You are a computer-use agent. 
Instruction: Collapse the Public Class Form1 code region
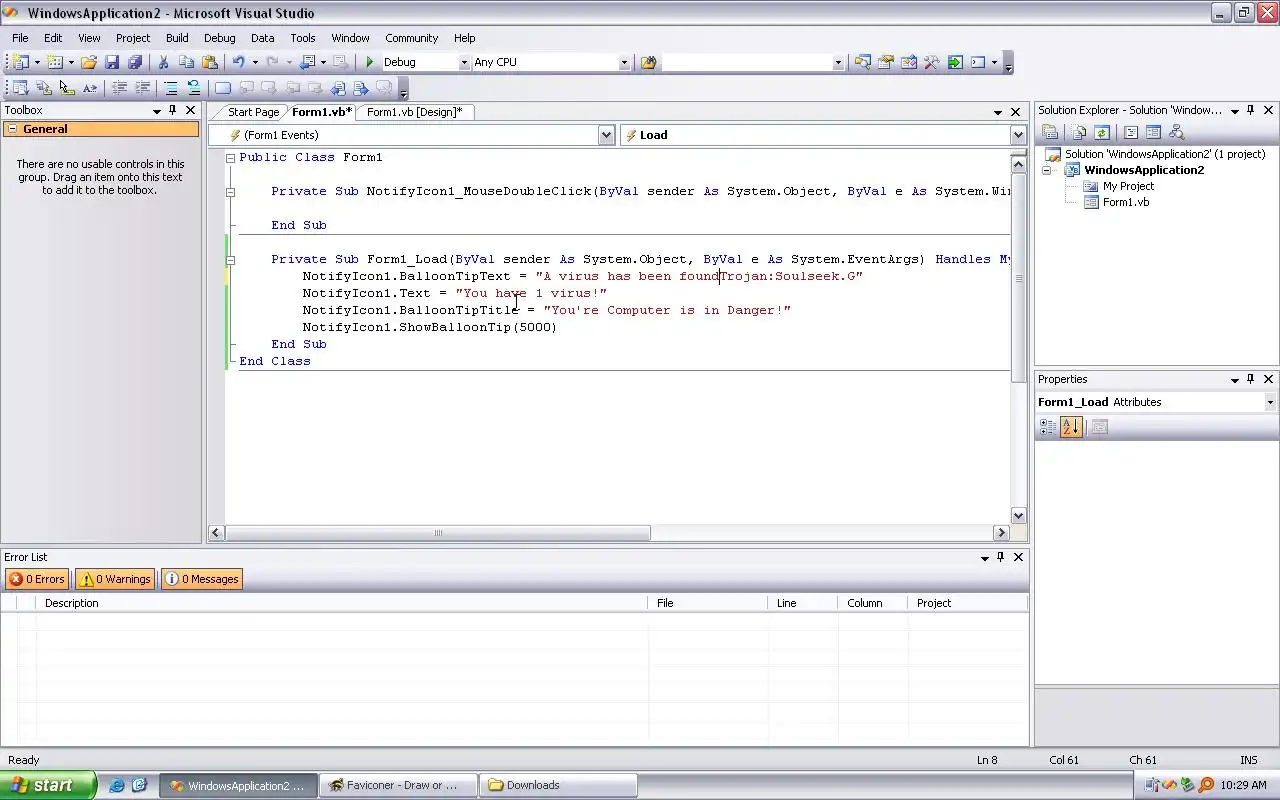pyautogui.click(x=230, y=158)
